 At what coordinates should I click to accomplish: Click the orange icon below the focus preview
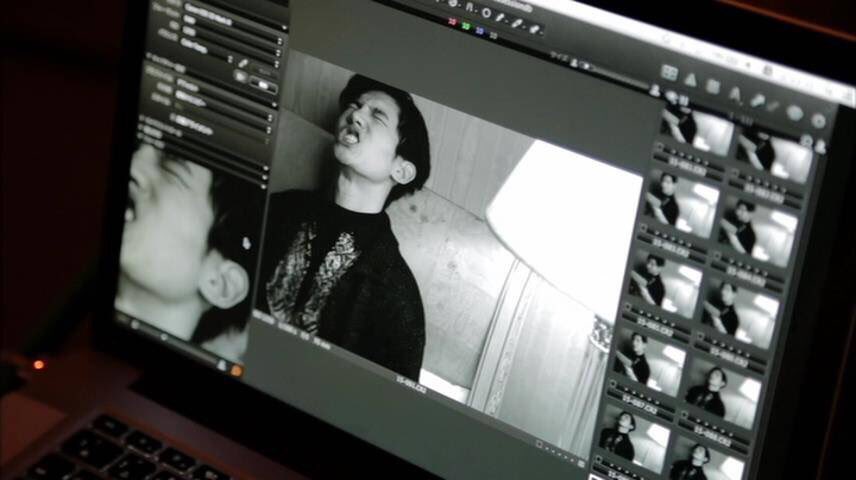(x=236, y=371)
